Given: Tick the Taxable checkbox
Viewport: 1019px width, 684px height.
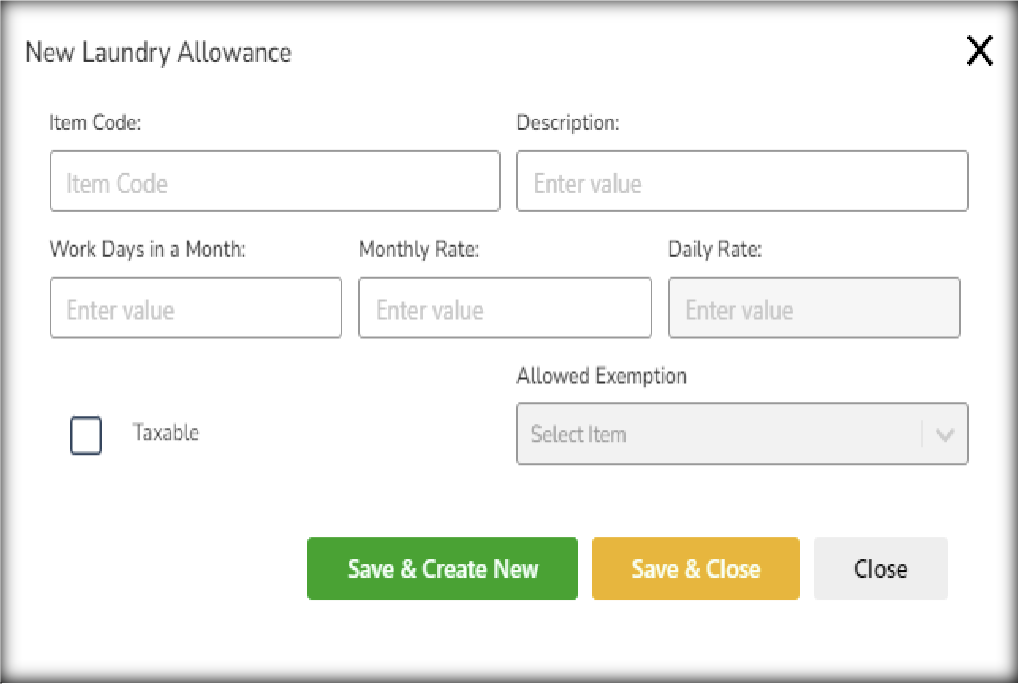Looking at the screenshot, I should point(86,436).
